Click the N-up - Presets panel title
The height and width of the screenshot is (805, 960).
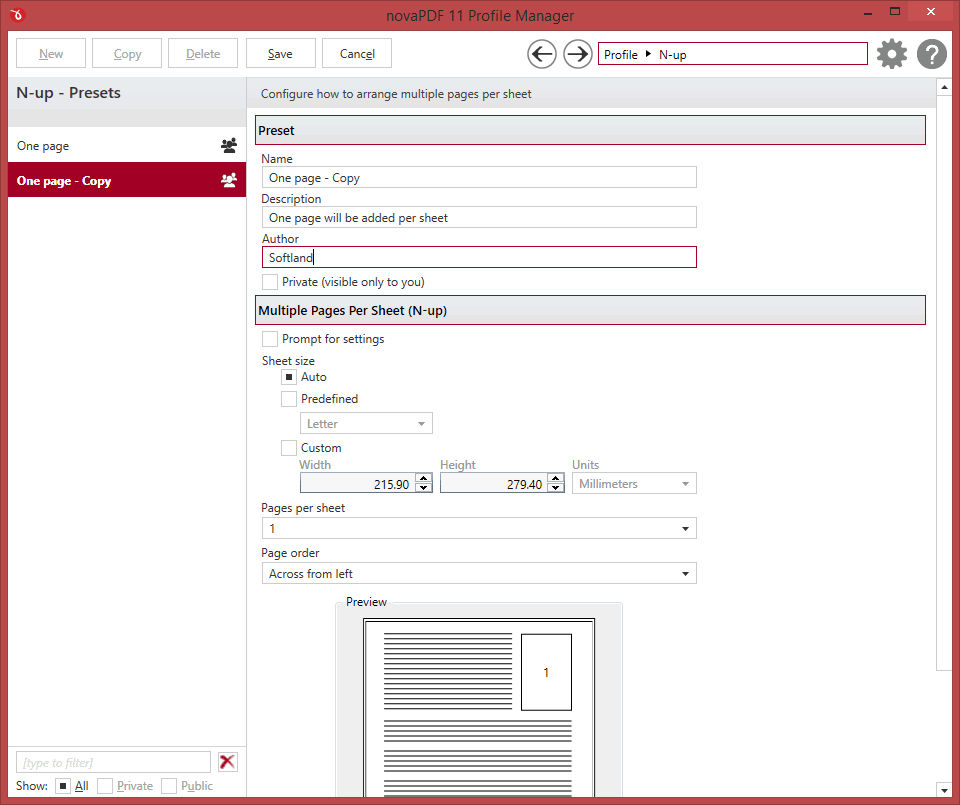coord(69,93)
